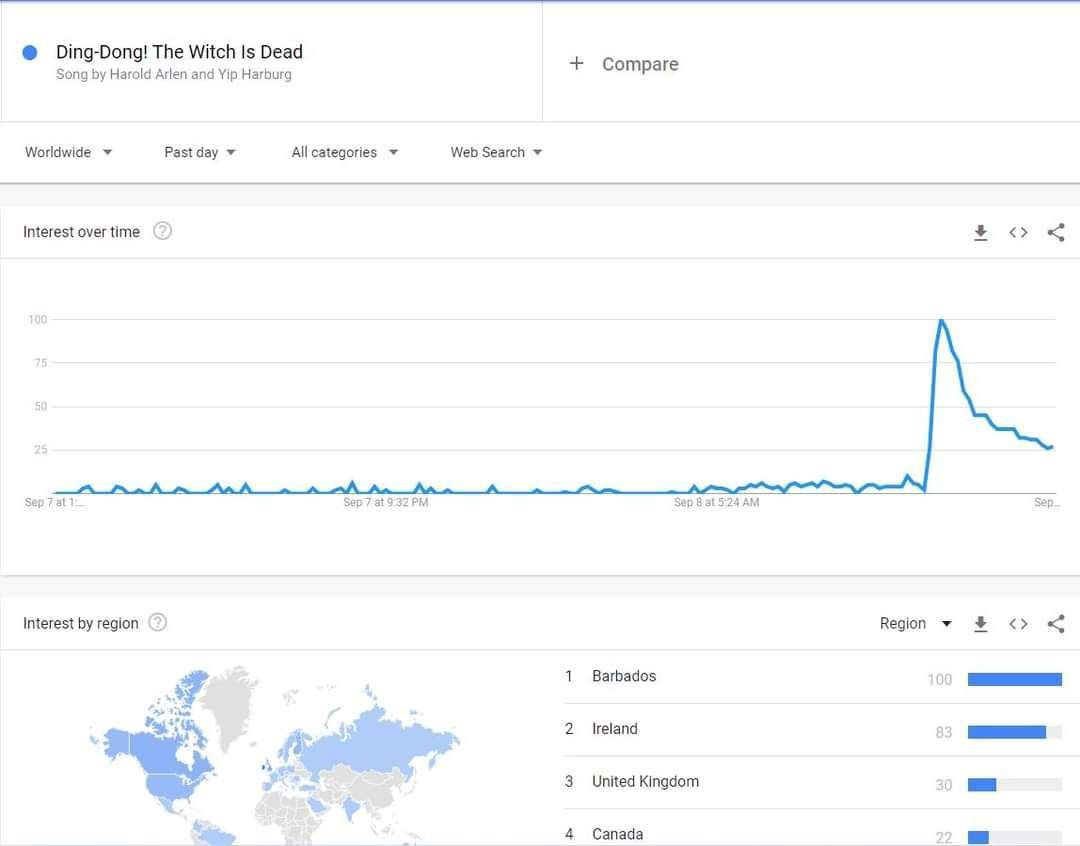Screen dimensions: 1080x846
Task: Open embed code for Interest over time
Action: [x=1018, y=233]
